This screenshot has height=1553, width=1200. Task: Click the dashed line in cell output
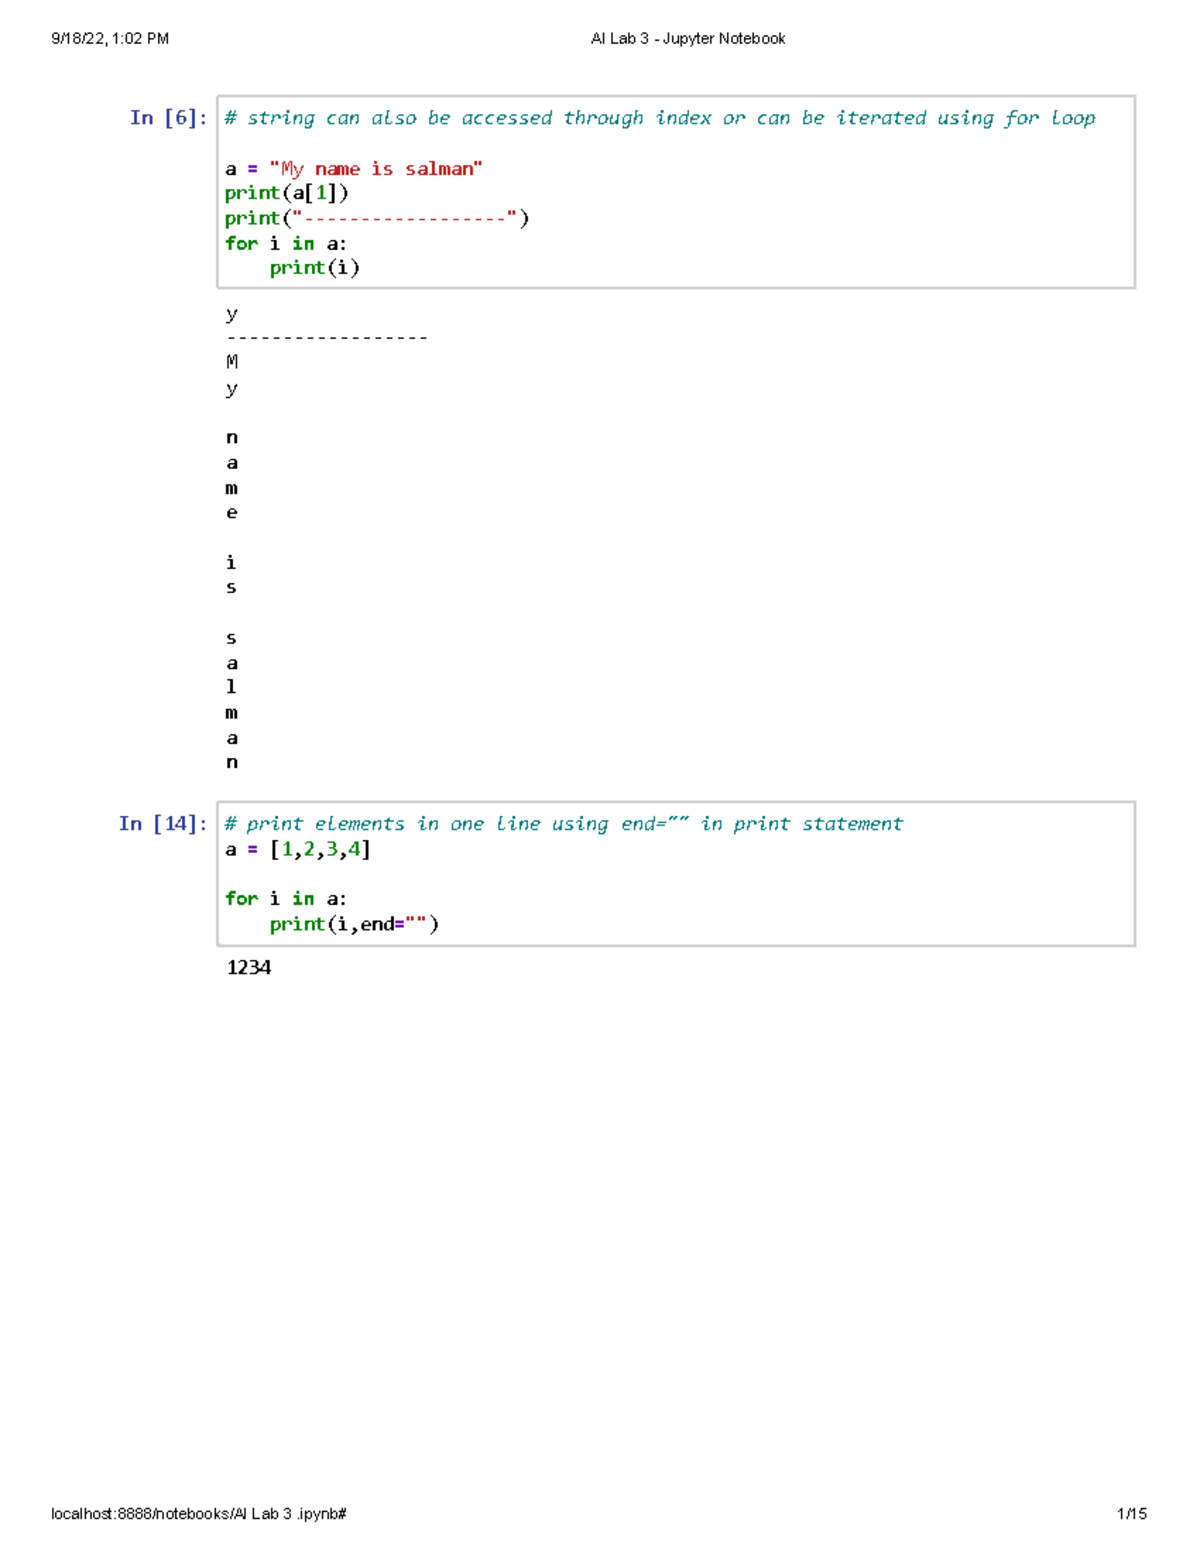(327, 338)
